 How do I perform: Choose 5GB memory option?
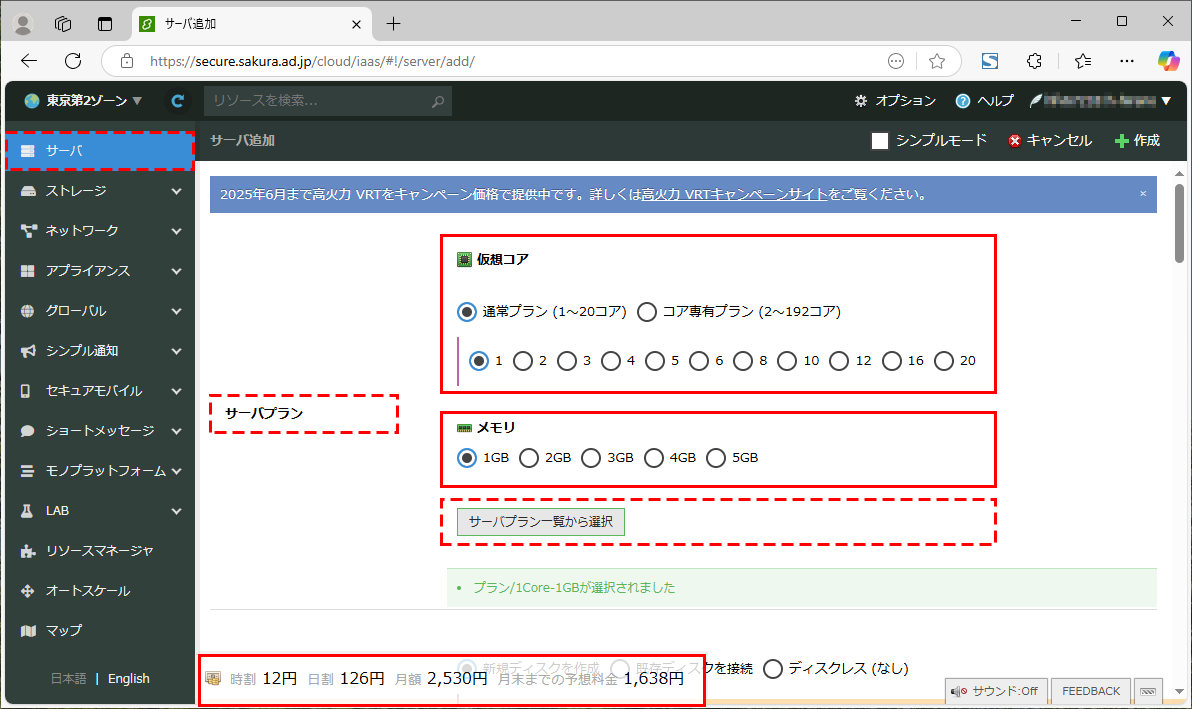[x=716, y=457]
